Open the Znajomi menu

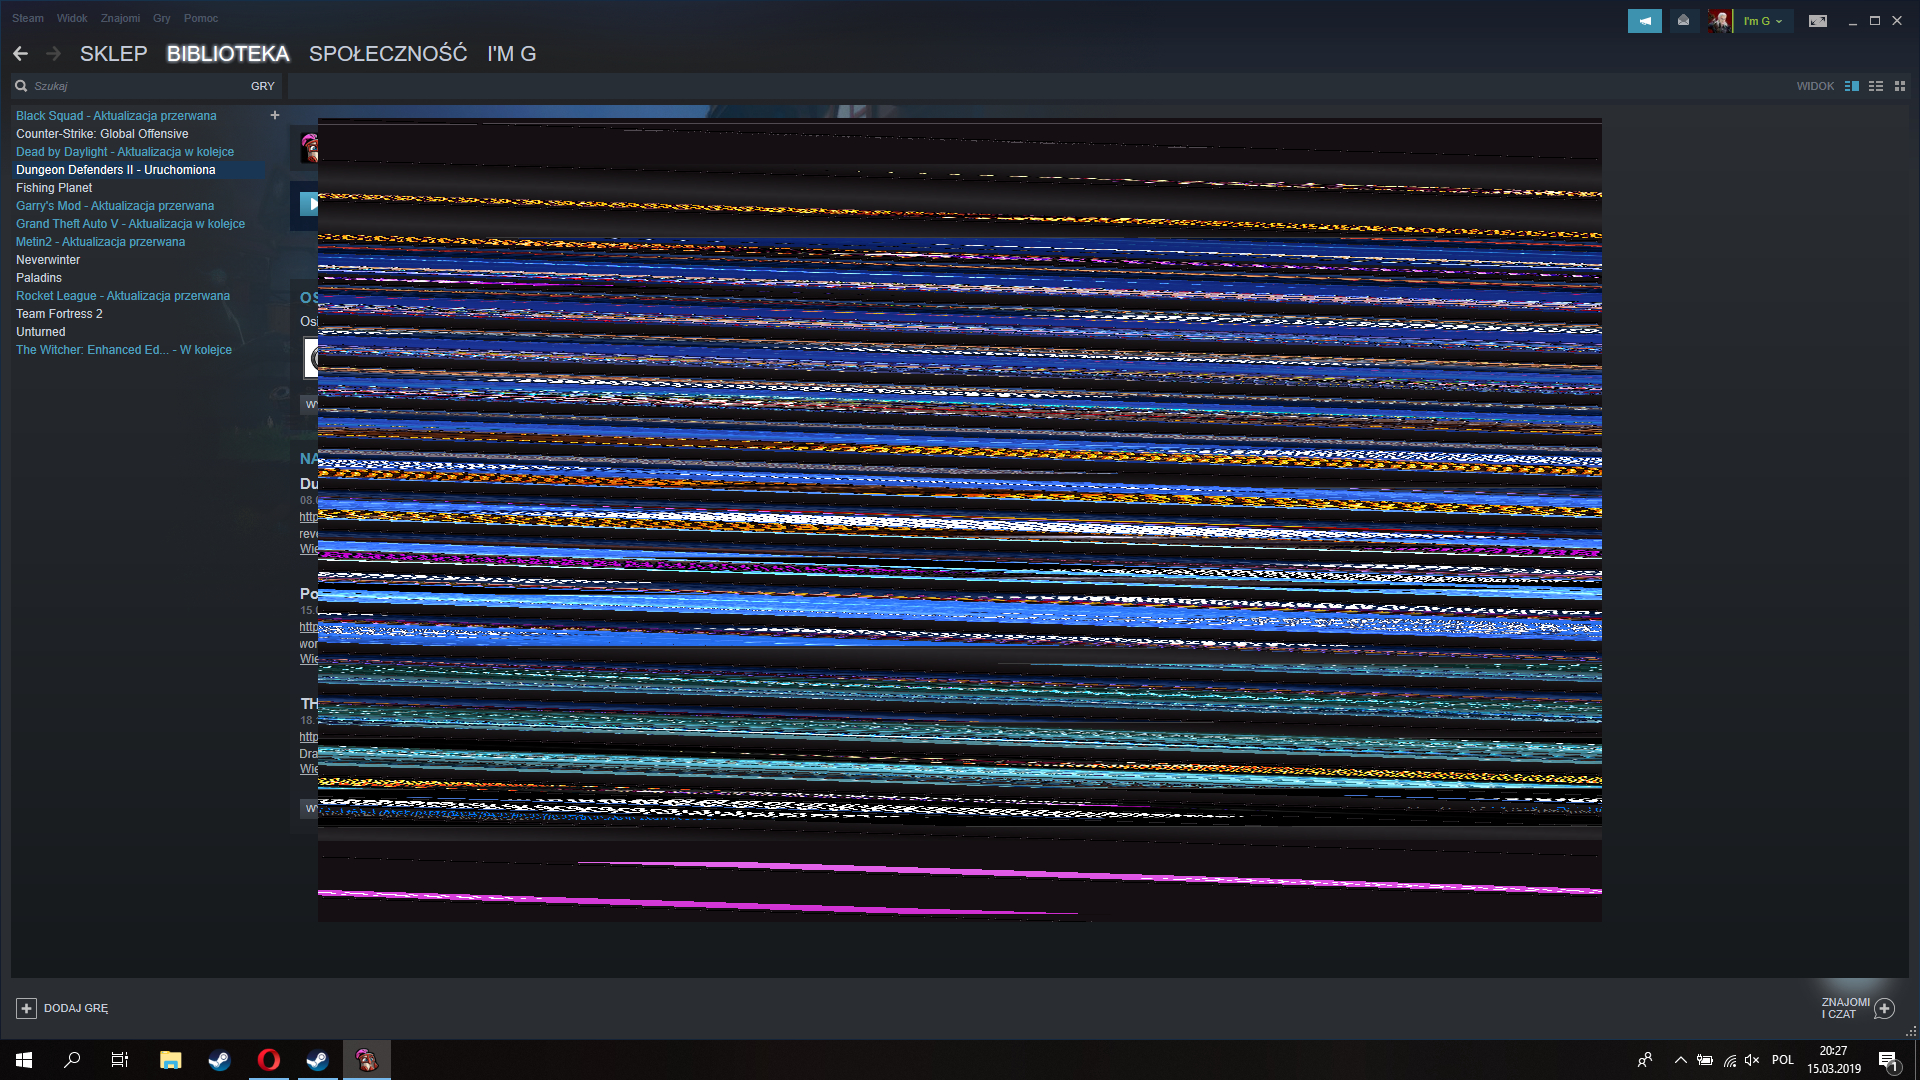120,18
